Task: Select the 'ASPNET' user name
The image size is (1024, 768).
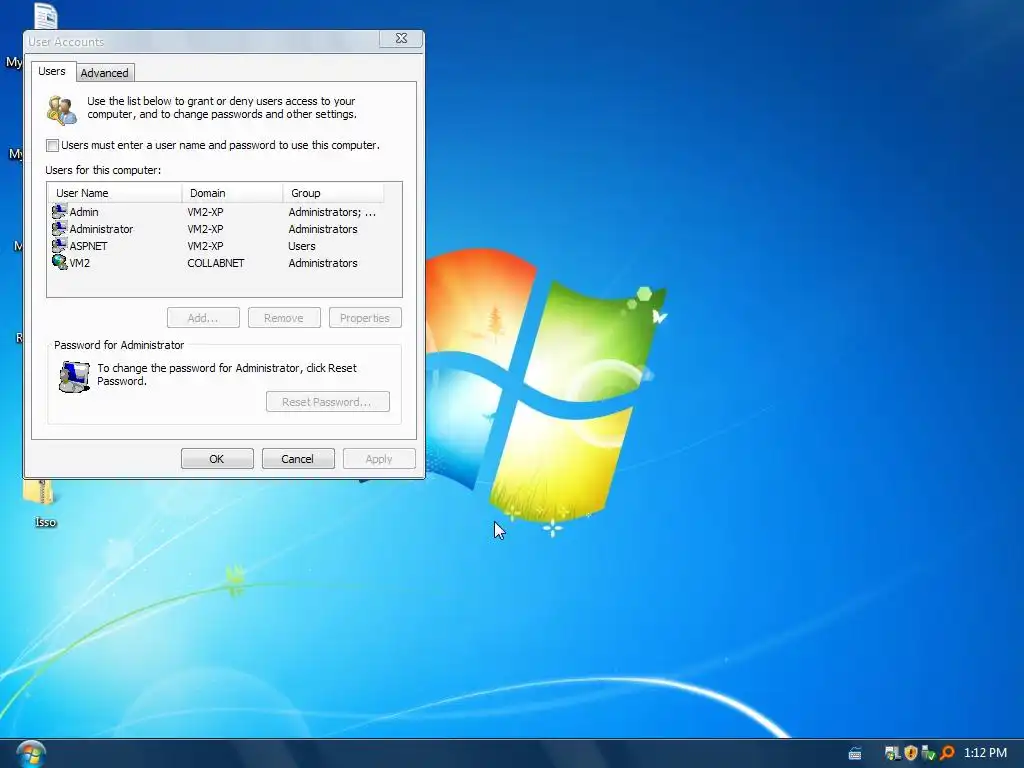Action: pos(88,246)
